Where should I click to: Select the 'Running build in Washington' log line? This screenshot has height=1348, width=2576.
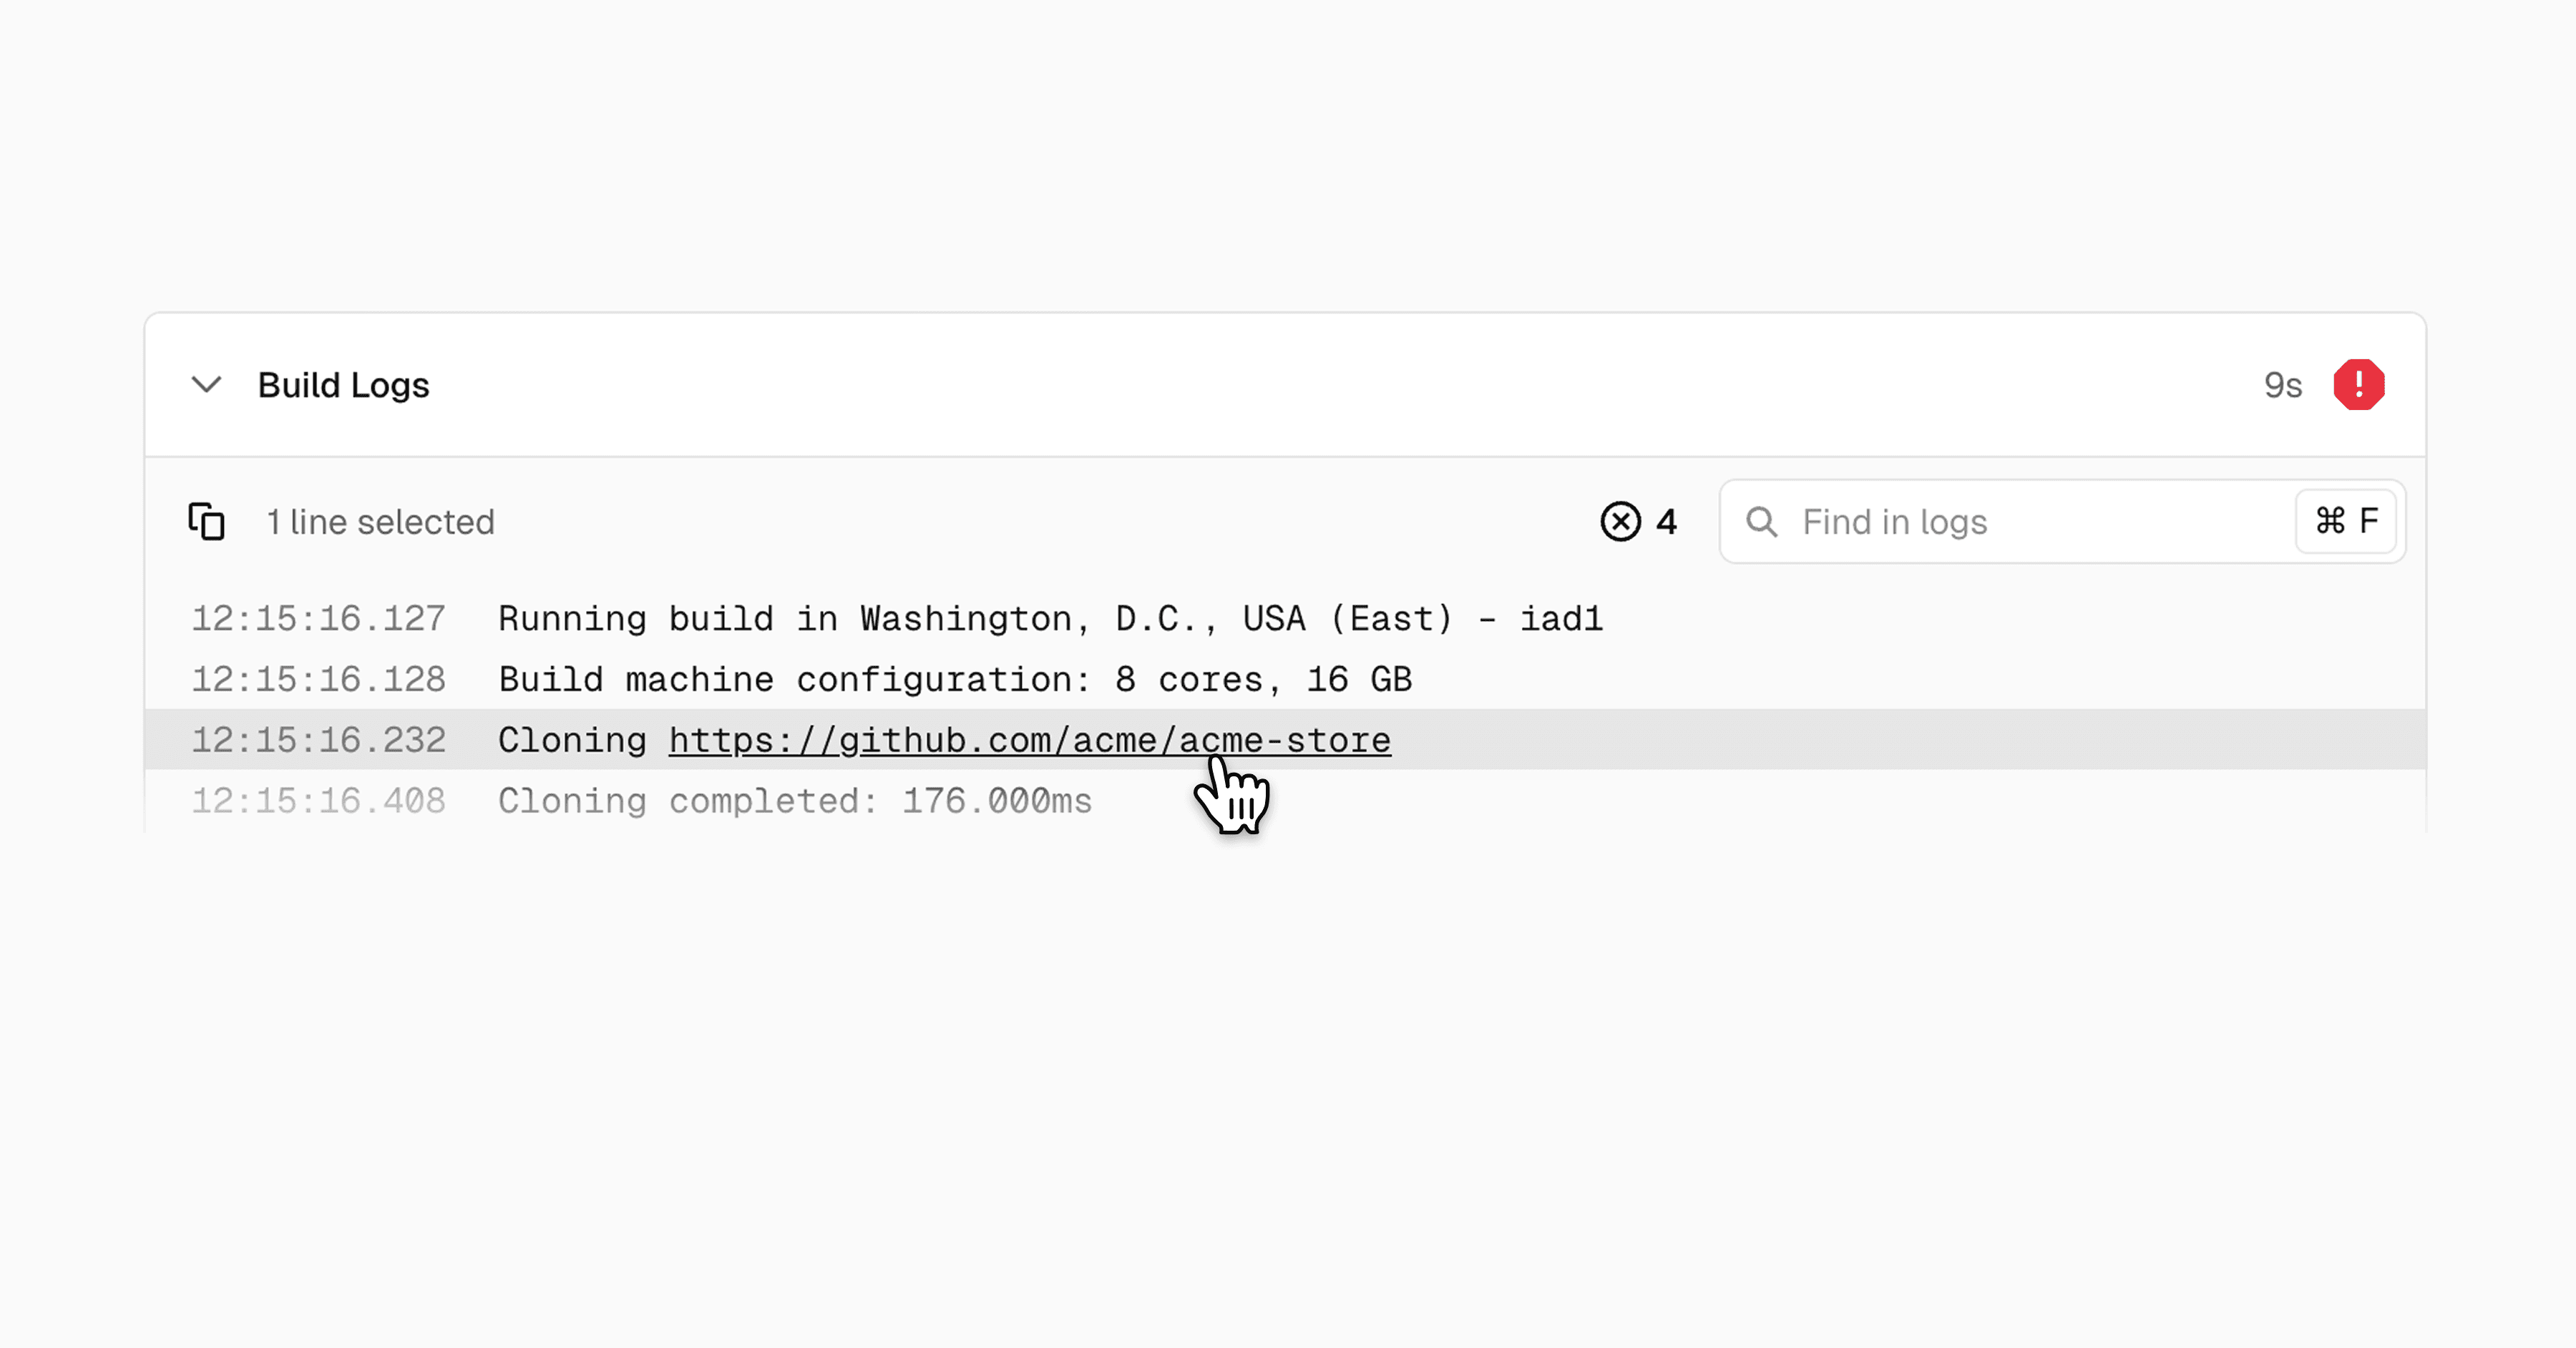[x=1050, y=618]
